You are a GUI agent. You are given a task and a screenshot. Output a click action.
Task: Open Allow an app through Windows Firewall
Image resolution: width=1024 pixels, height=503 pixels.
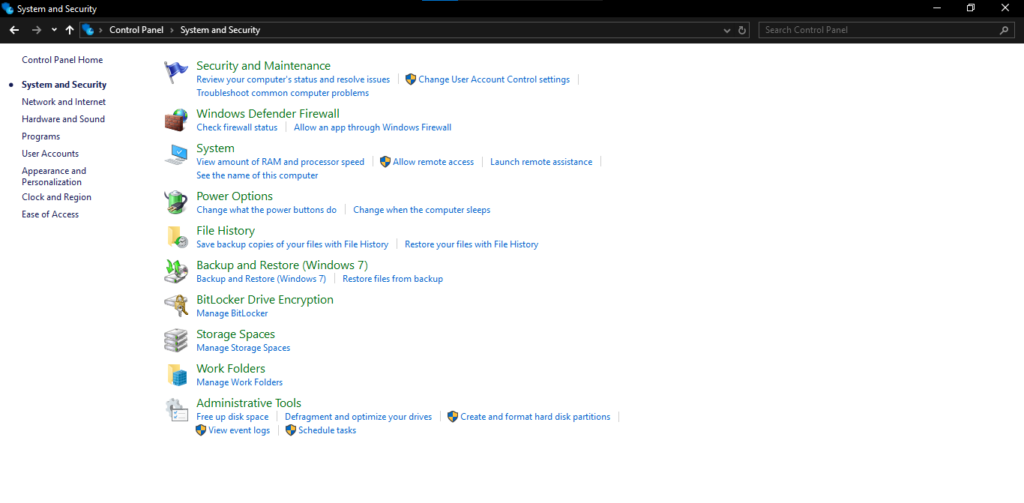click(372, 127)
